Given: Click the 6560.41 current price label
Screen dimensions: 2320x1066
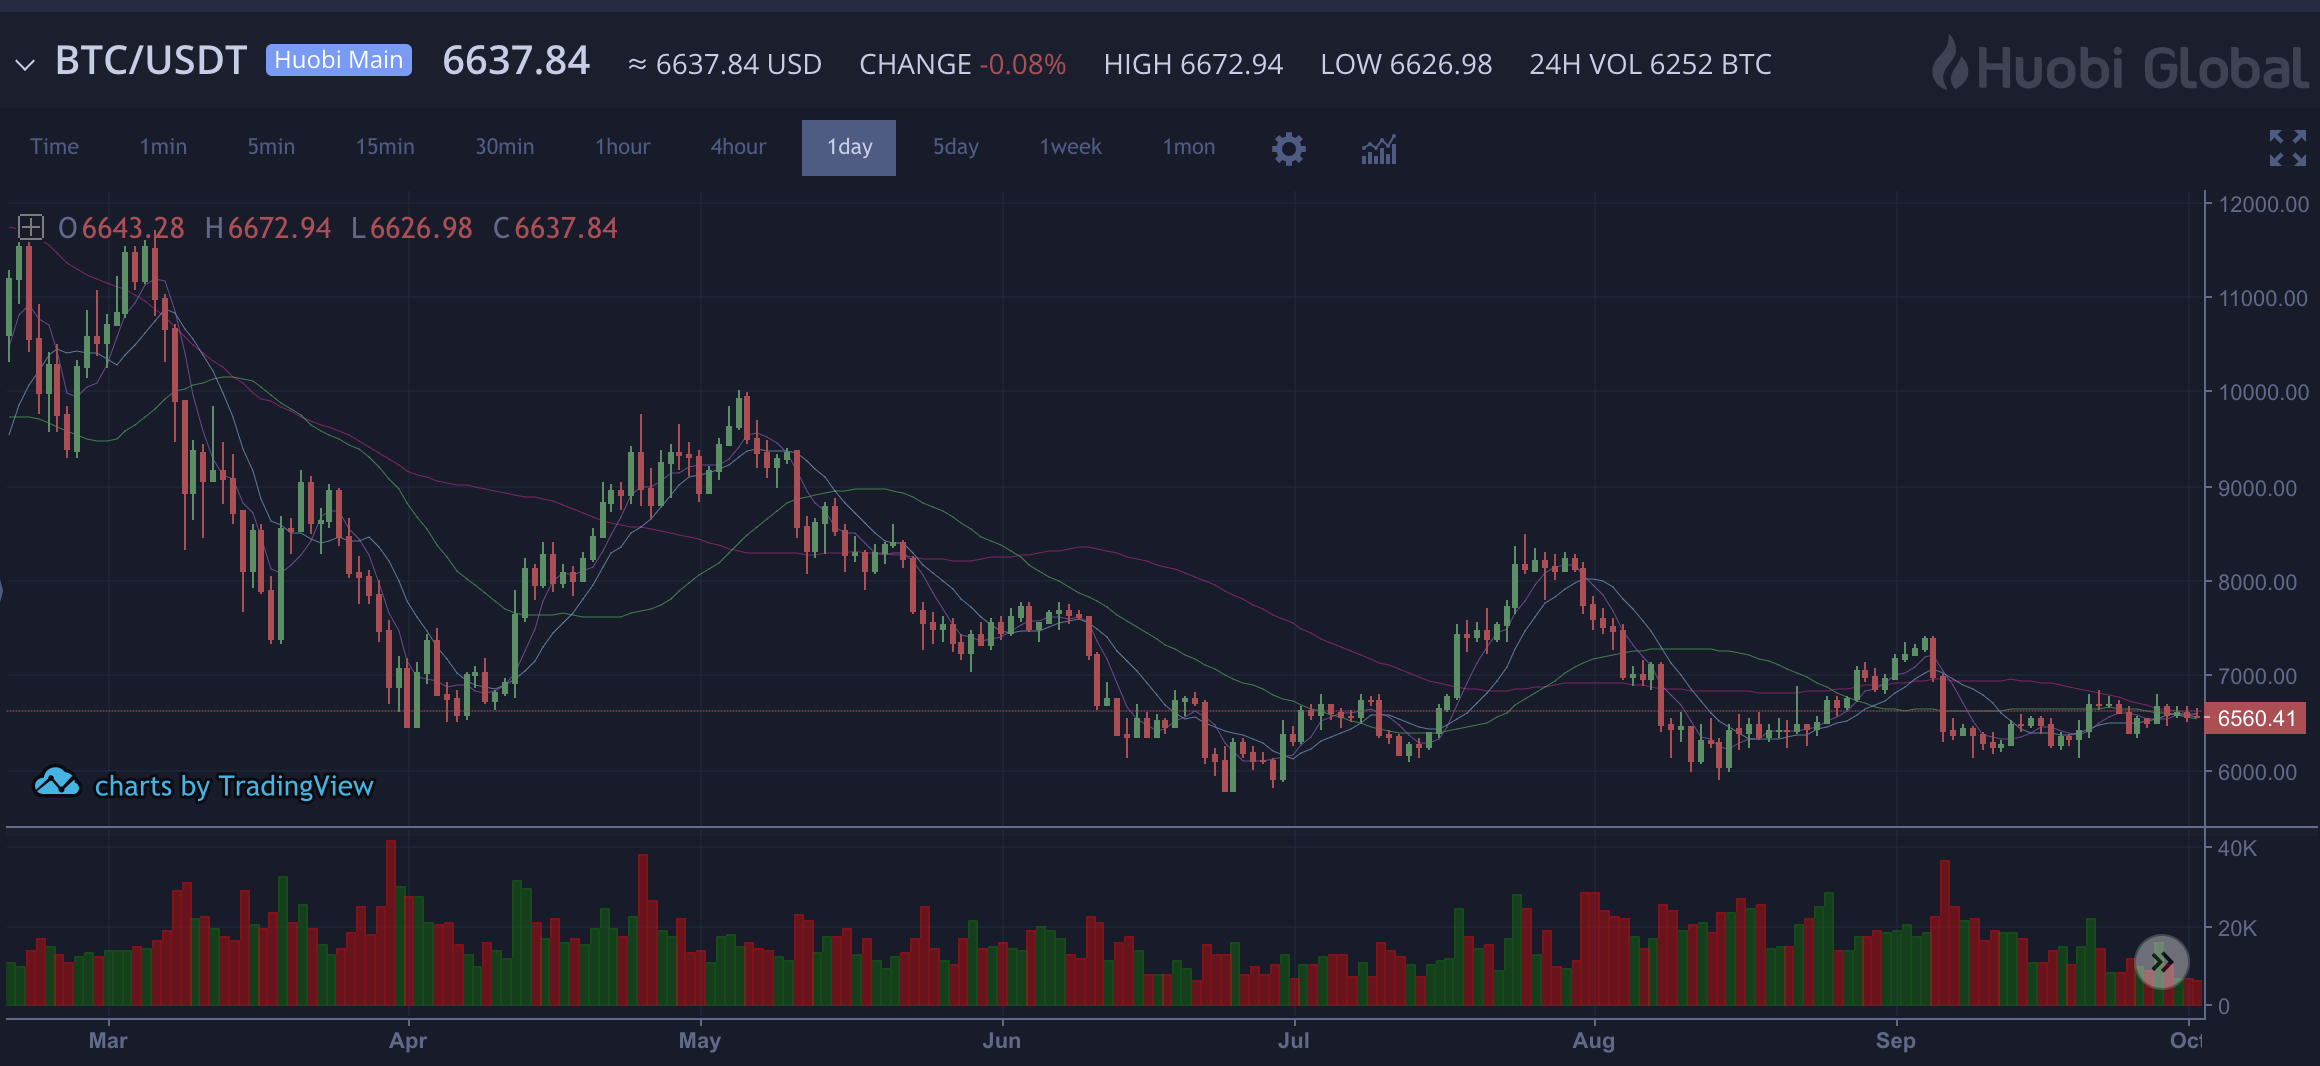Looking at the screenshot, I should [x=2256, y=718].
